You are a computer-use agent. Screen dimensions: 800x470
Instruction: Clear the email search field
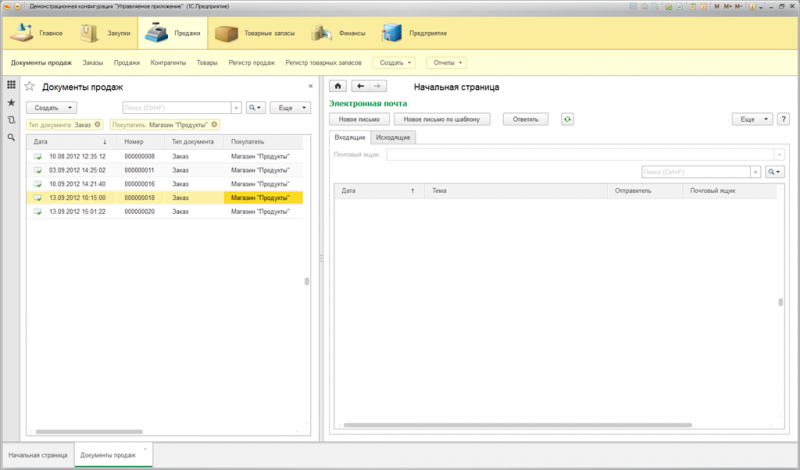(756, 172)
